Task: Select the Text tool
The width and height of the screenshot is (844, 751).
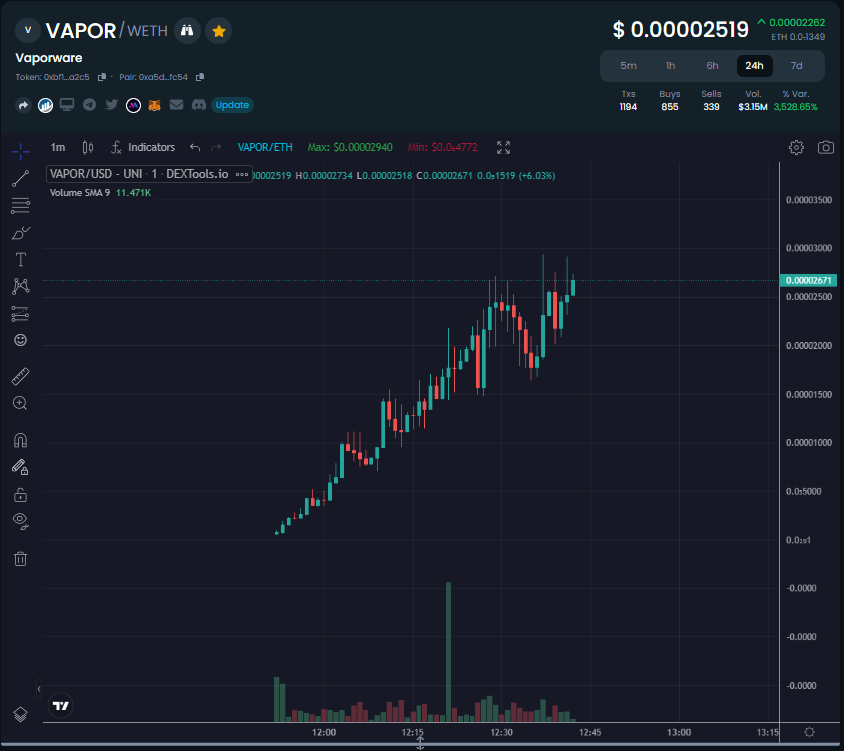Action: tap(20, 259)
